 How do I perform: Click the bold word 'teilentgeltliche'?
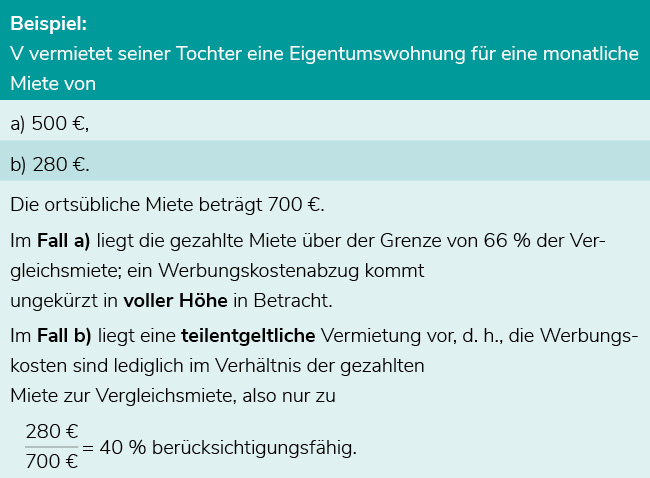[x=248, y=336]
